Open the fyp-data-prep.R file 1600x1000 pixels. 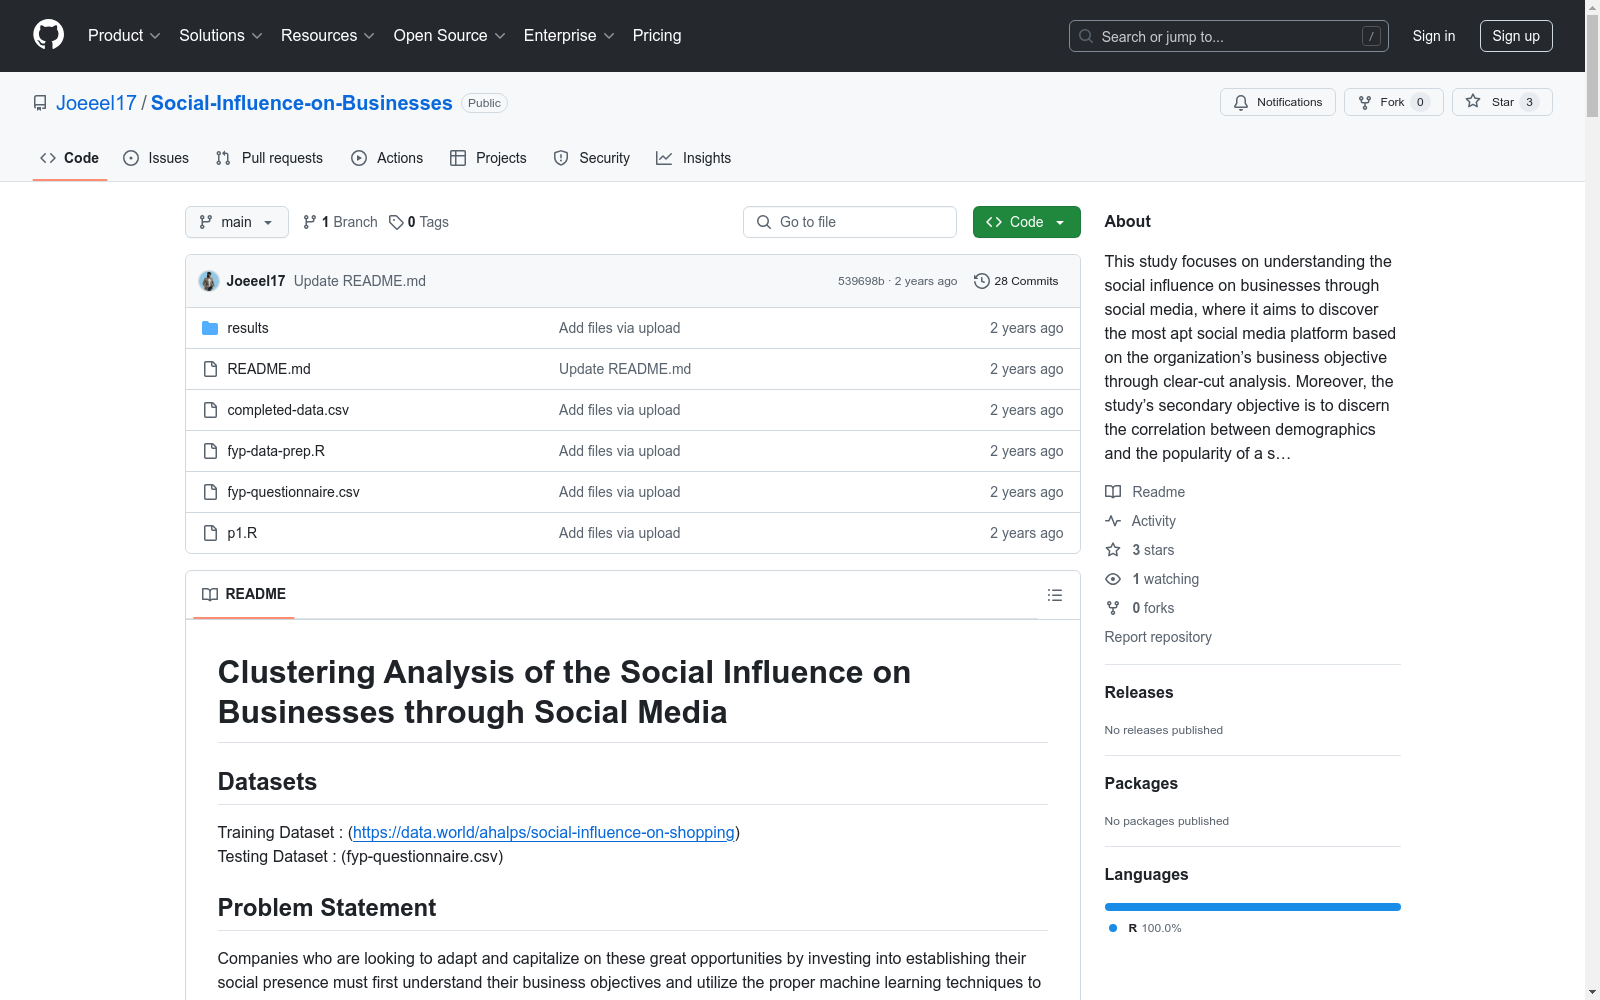tap(276, 451)
